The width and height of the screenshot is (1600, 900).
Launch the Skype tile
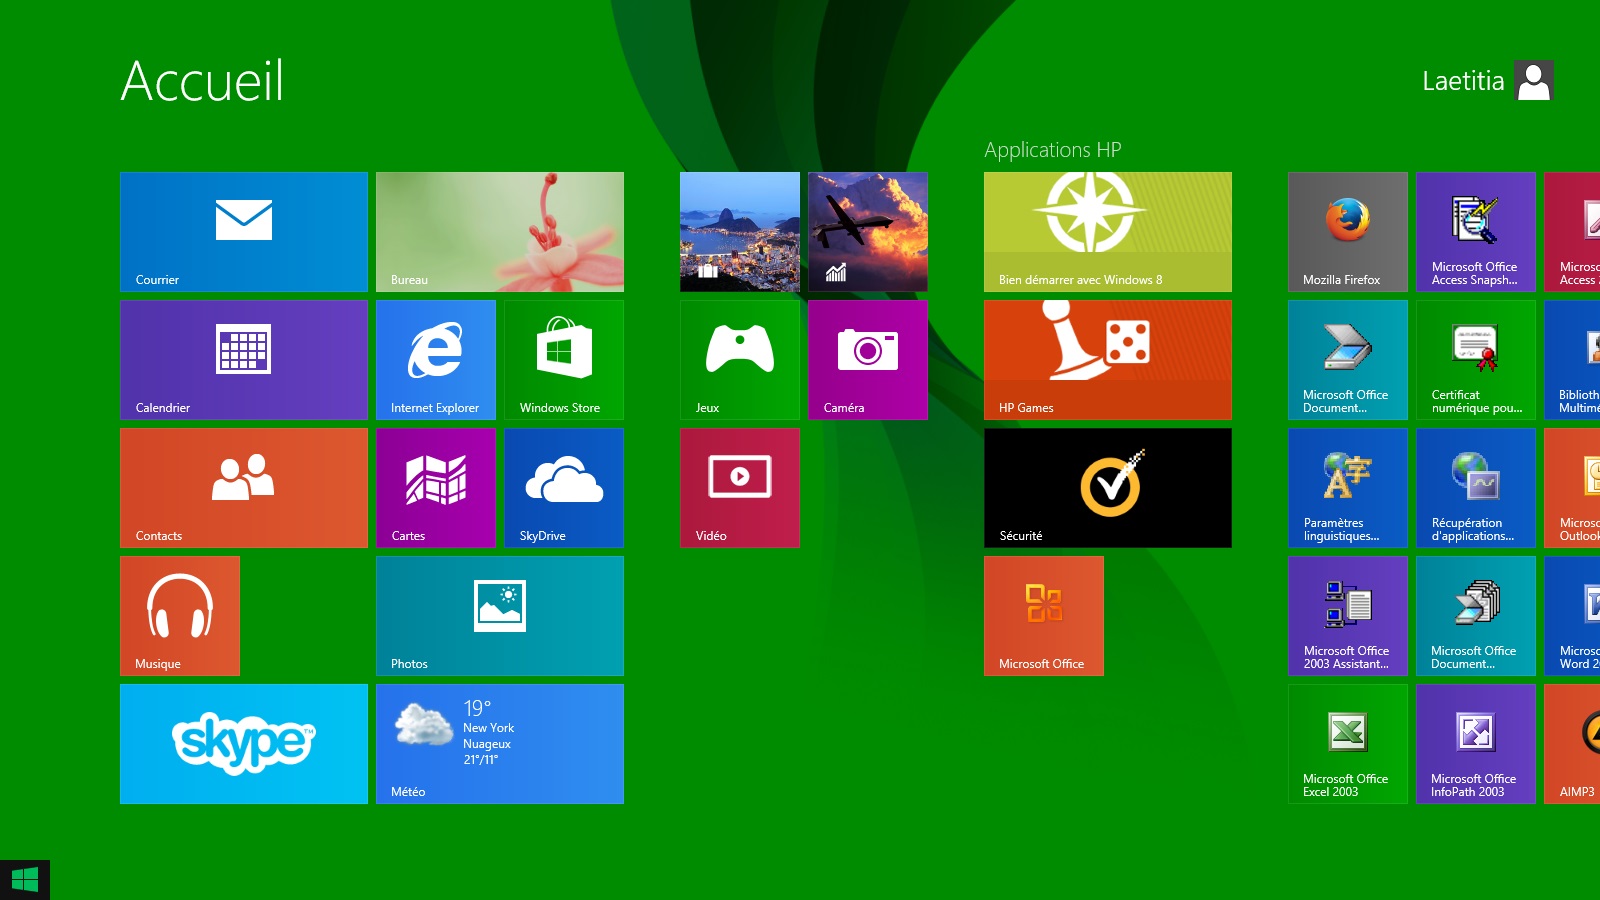pos(244,744)
